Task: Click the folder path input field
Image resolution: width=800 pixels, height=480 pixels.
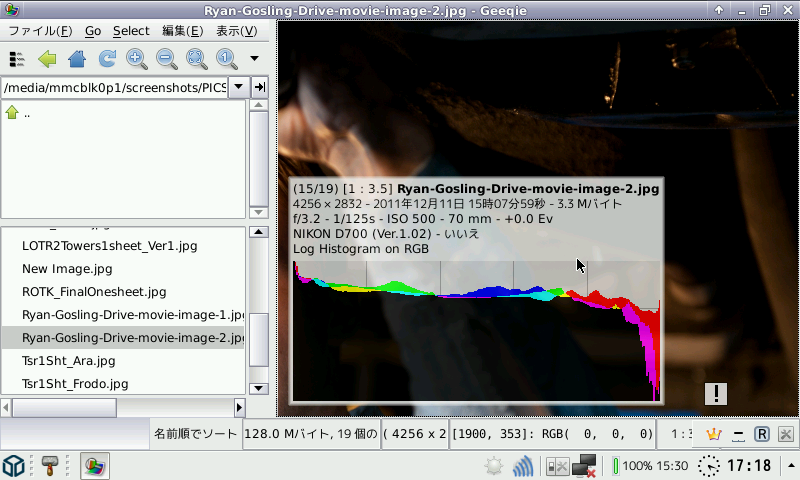Action: point(115,87)
